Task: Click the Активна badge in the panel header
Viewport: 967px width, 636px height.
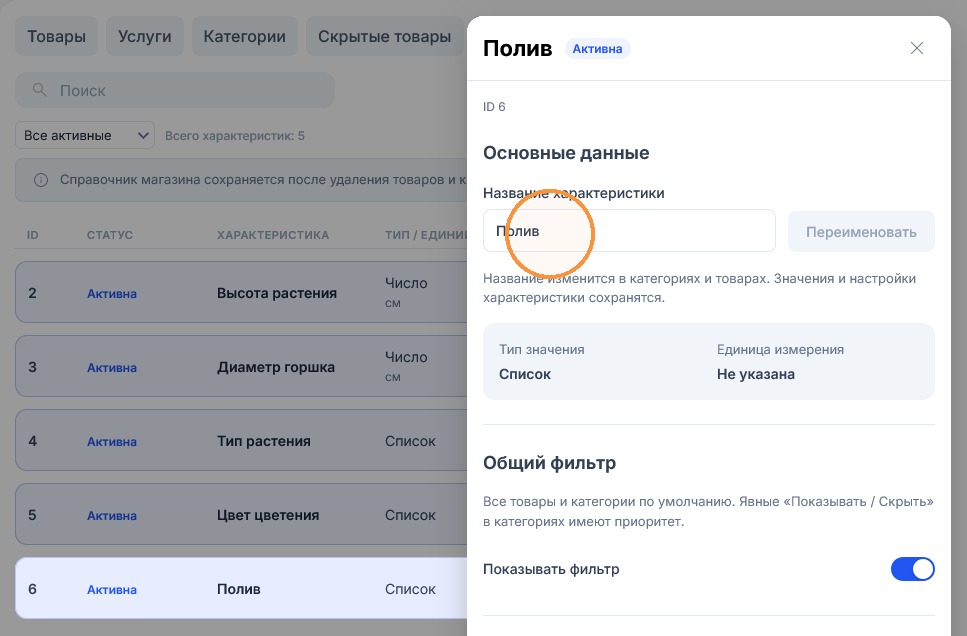Action: pyautogui.click(x=597, y=49)
